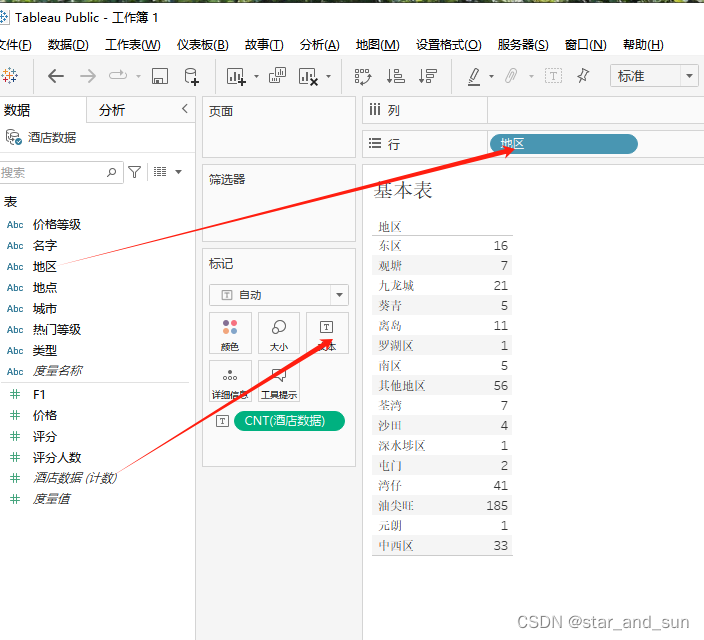The image size is (704, 640).
Task: Click the show mark labels T icon
Action: (x=553, y=76)
